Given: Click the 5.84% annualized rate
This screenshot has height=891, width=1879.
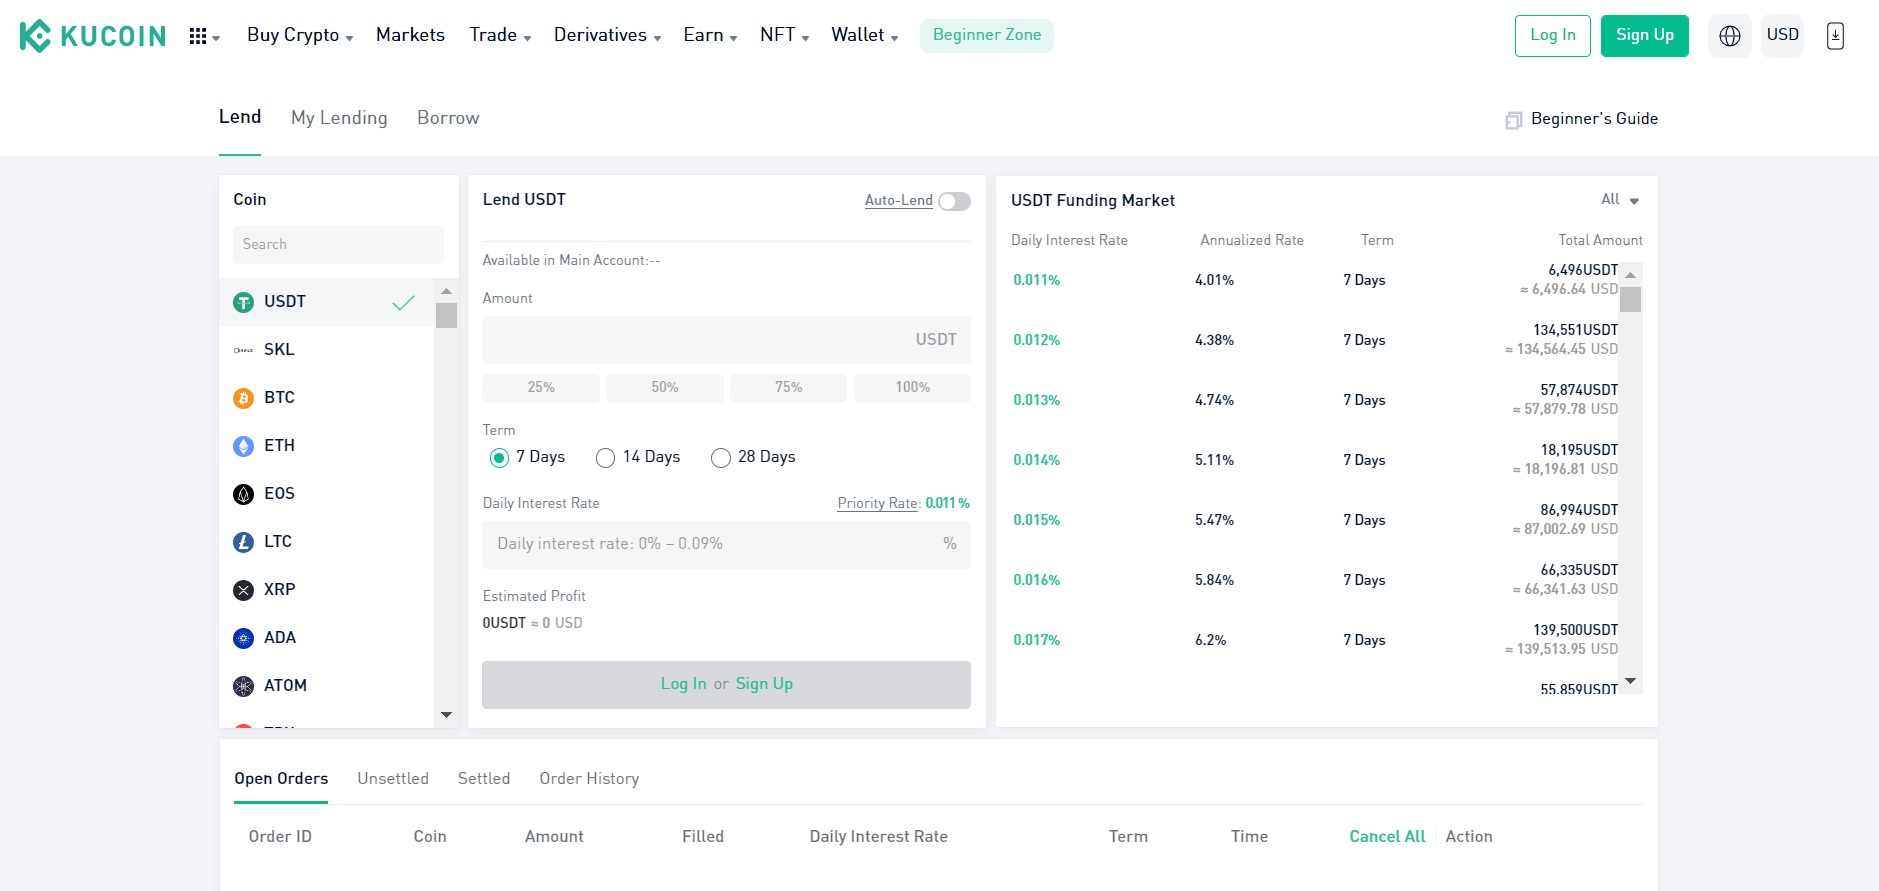Looking at the screenshot, I should click(x=1214, y=581).
